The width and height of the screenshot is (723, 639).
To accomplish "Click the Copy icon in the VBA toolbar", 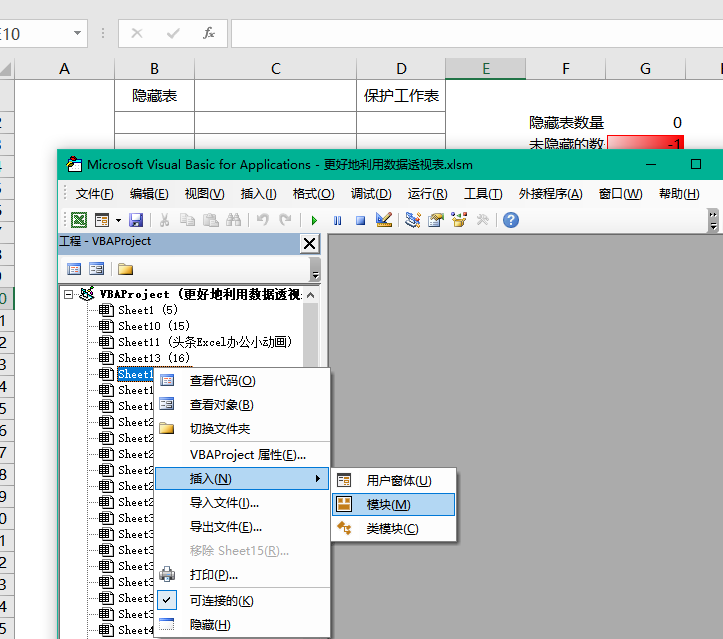I will (187, 220).
